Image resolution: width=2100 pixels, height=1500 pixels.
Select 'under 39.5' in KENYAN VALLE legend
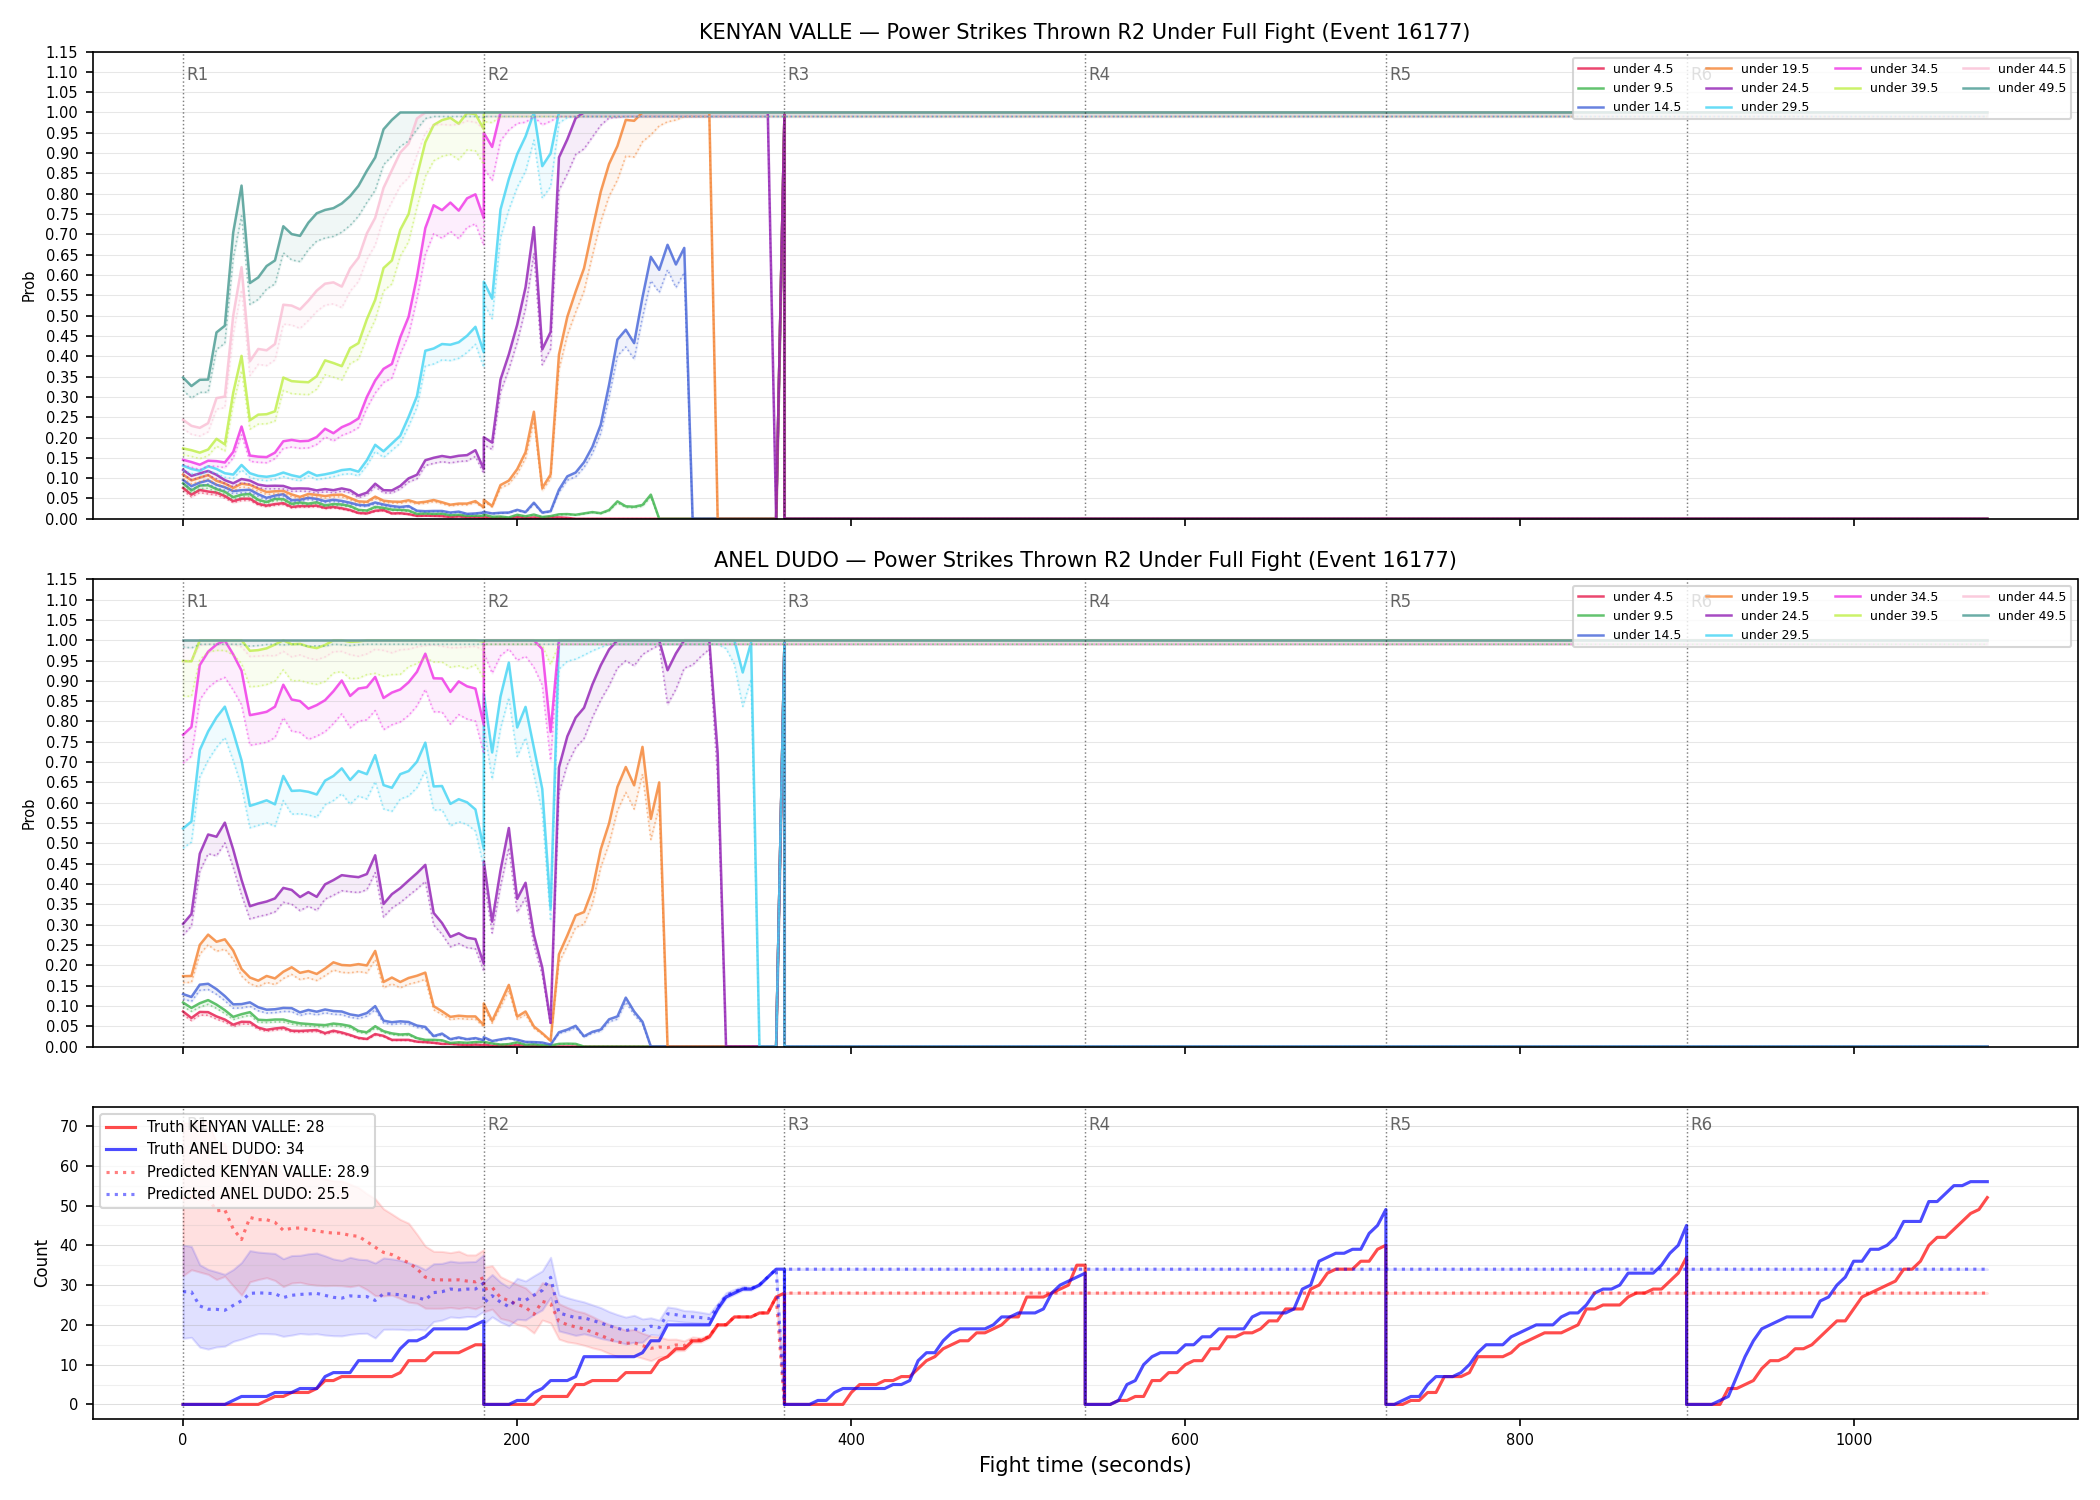pos(1886,88)
